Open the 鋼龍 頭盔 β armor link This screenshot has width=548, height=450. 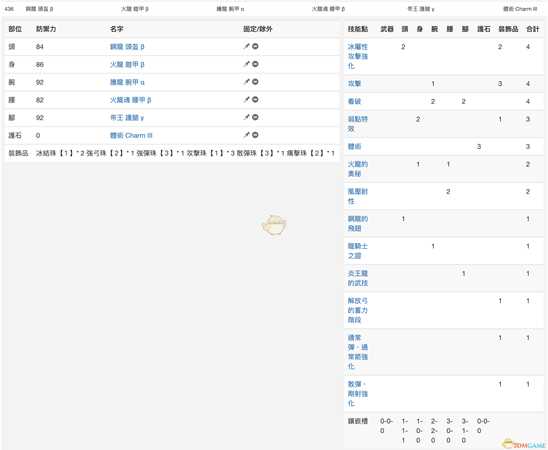[x=127, y=46]
